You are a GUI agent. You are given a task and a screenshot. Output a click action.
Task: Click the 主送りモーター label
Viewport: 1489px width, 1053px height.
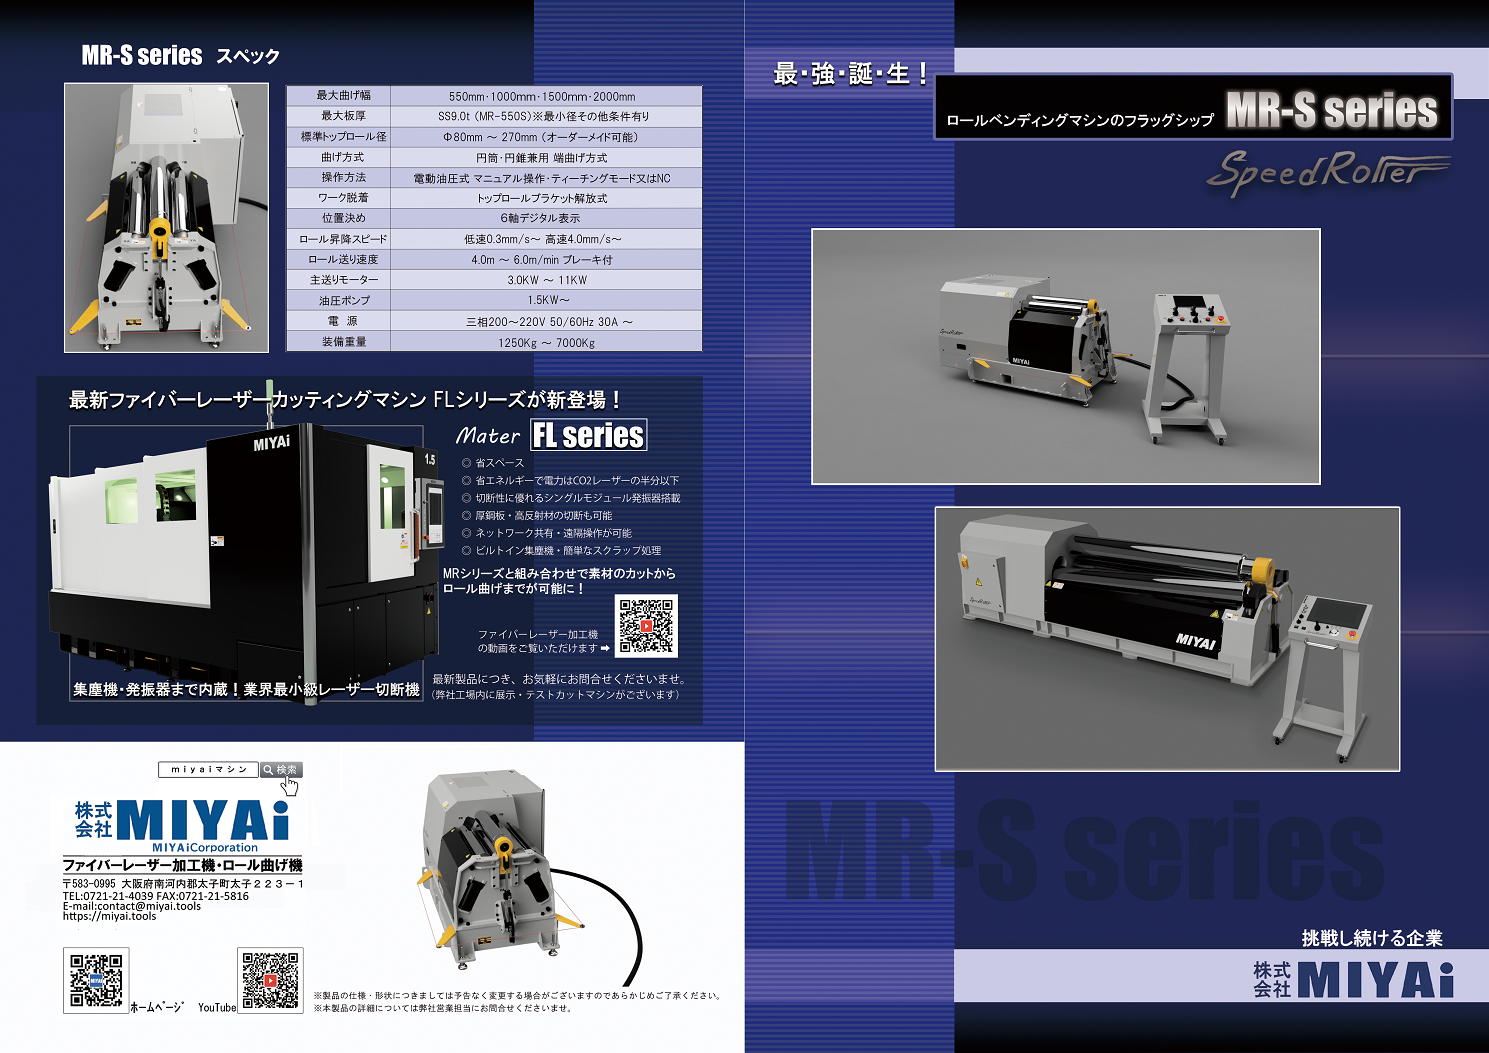[x=343, y=280]
